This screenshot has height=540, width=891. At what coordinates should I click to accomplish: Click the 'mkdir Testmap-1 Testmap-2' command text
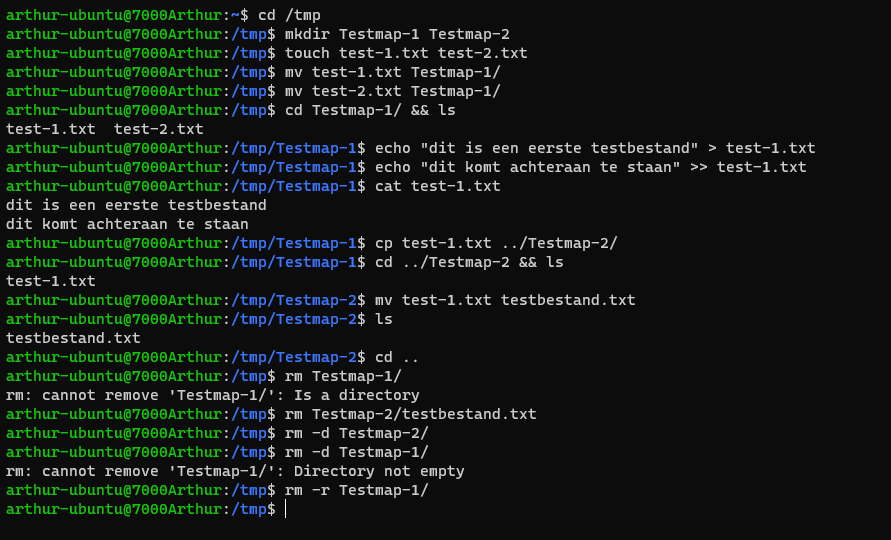(397, 34)
